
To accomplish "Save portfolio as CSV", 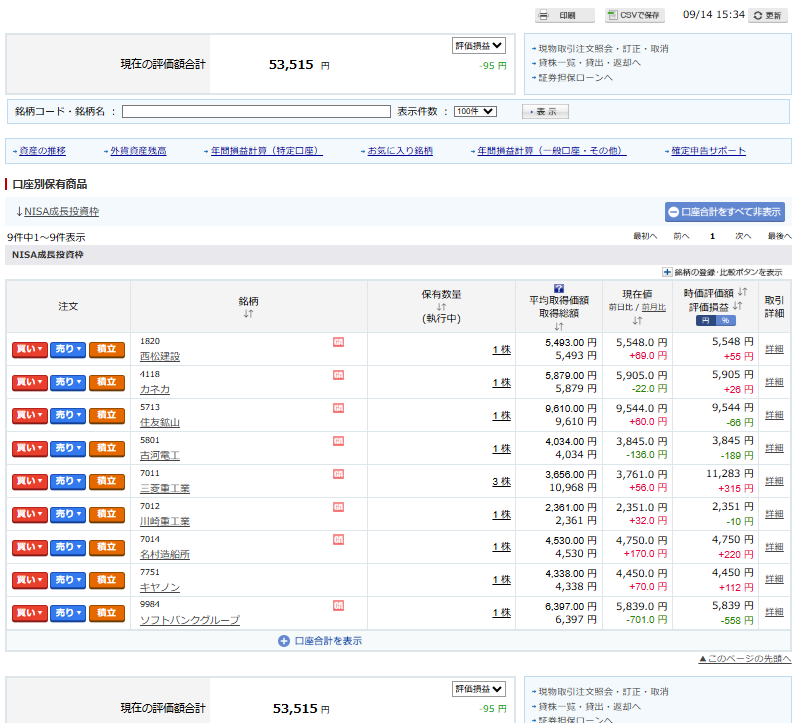I will [x=635, y=15].
